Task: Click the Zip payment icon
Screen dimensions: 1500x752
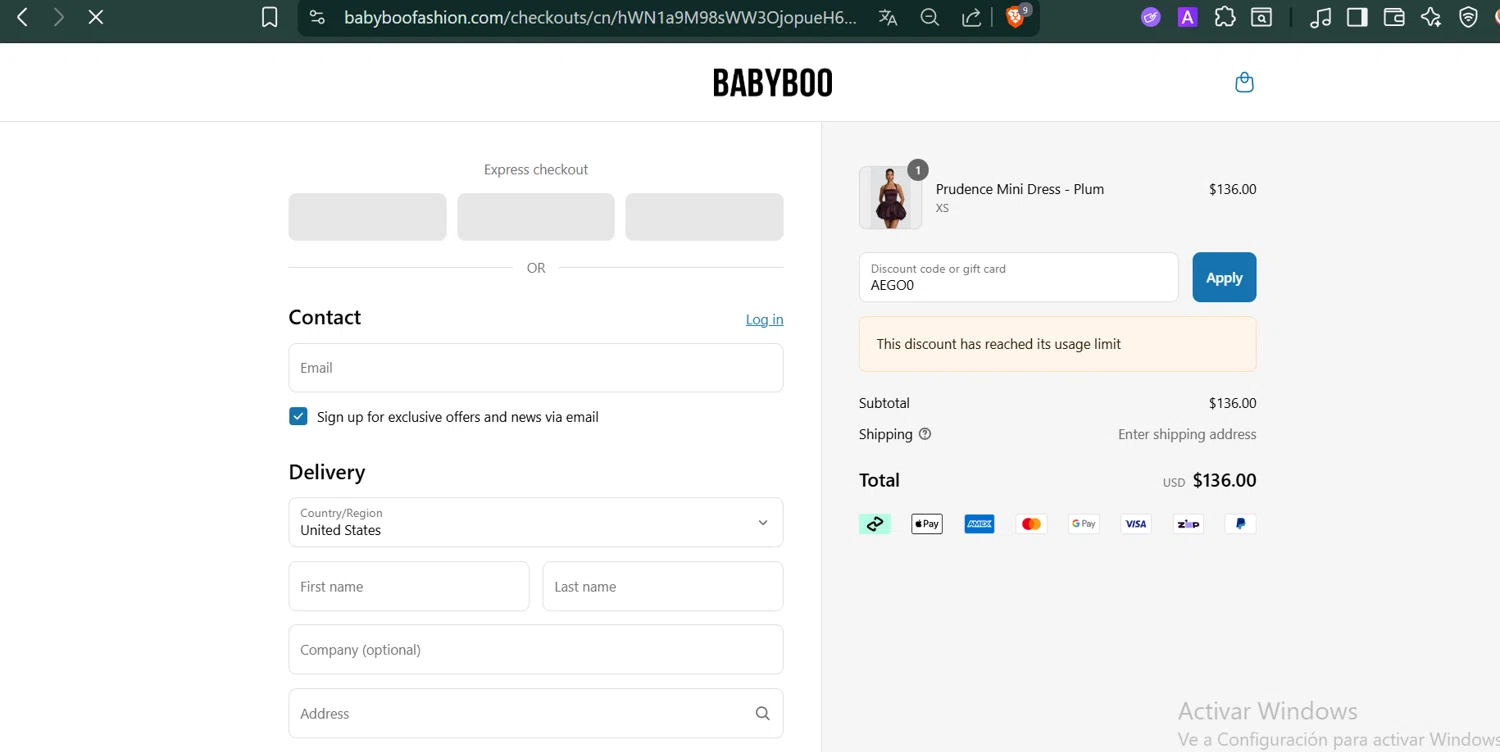Action: 1188,524
